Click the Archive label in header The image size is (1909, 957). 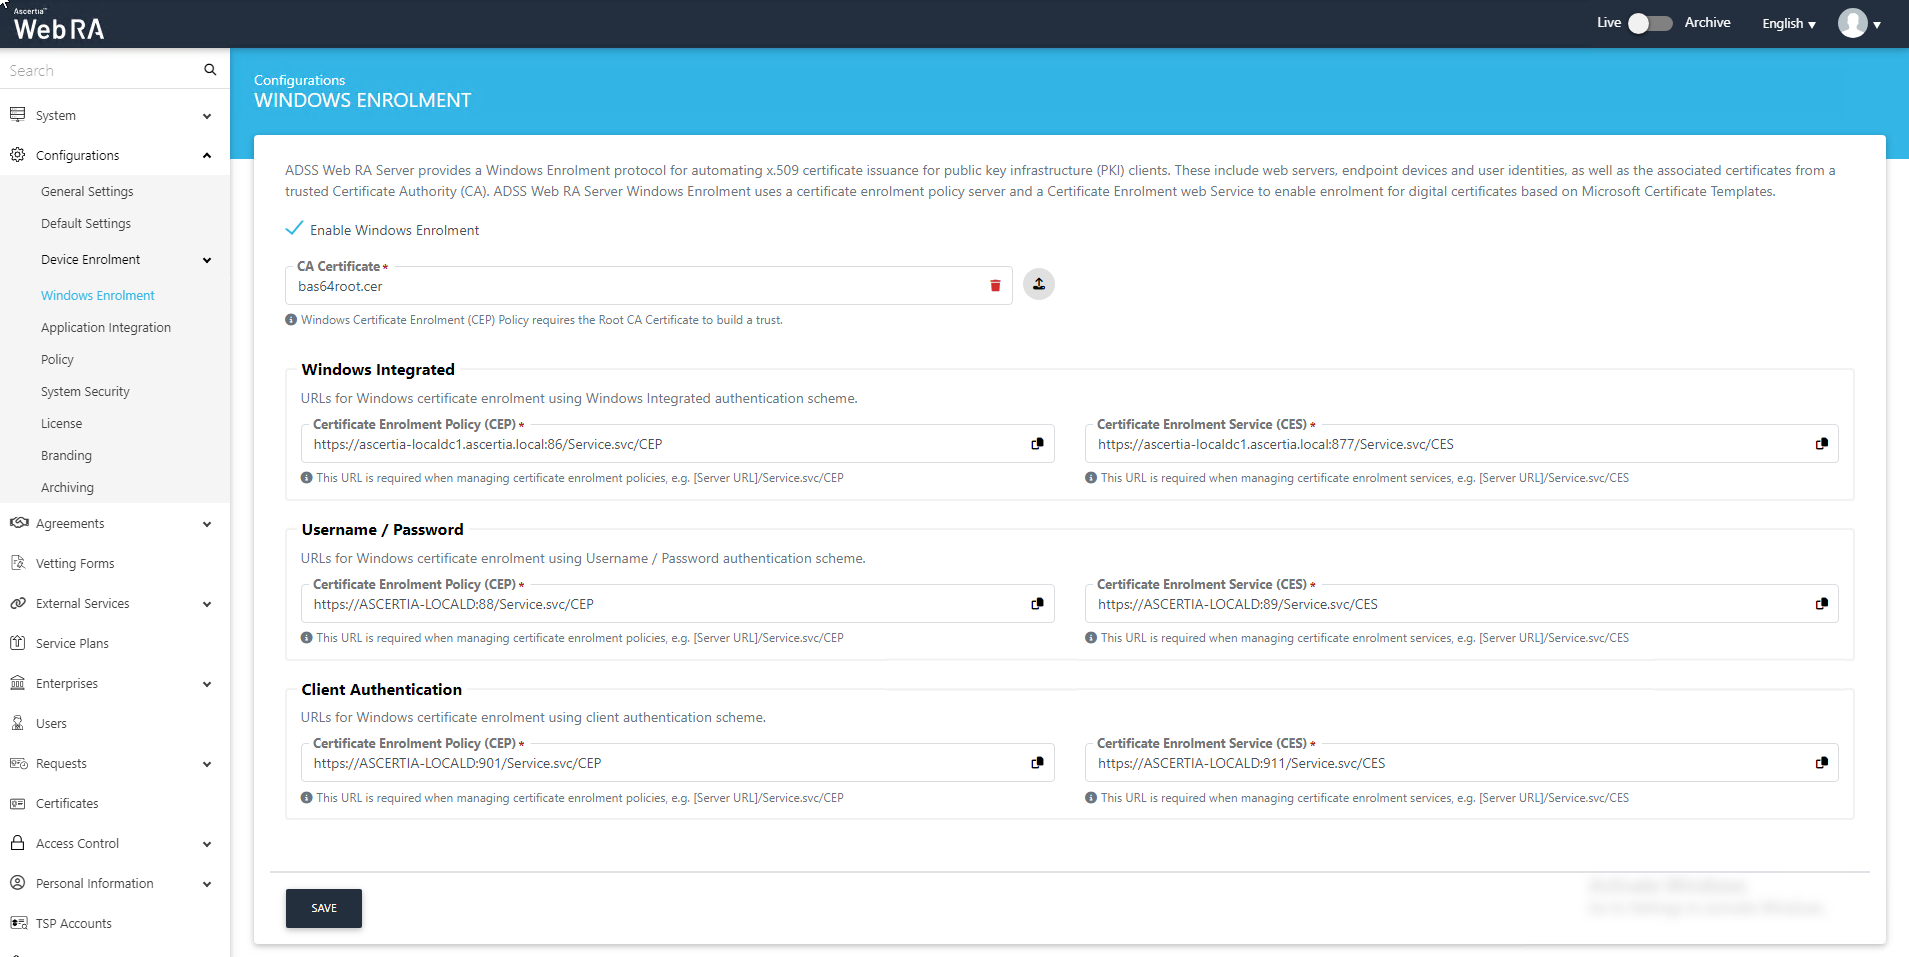1707,22
